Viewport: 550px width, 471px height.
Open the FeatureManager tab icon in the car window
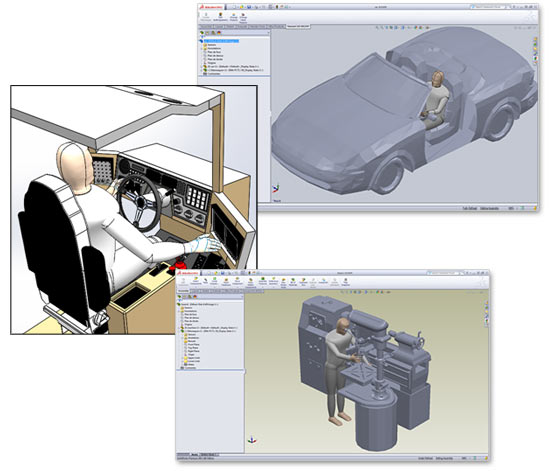point(202,33)
